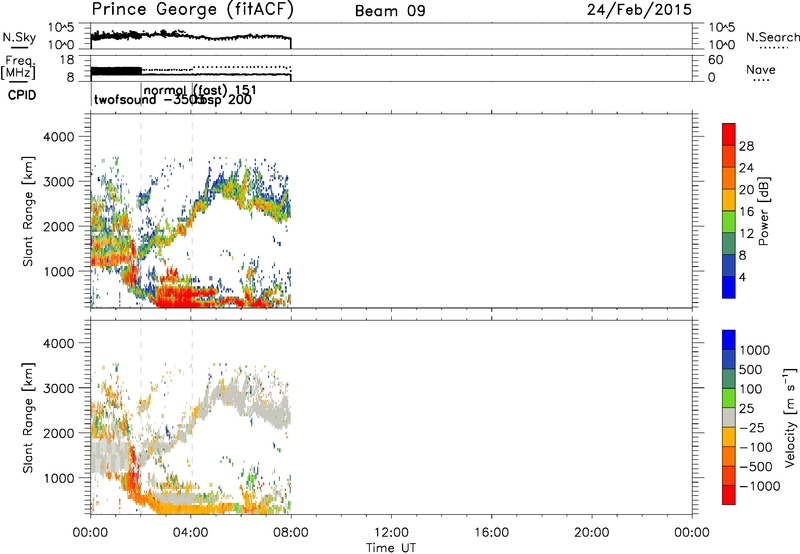Viewport: 800px width, 554px height.
Task: Click the 'Power [dB]' color bar label
Action: click(763, 211)
